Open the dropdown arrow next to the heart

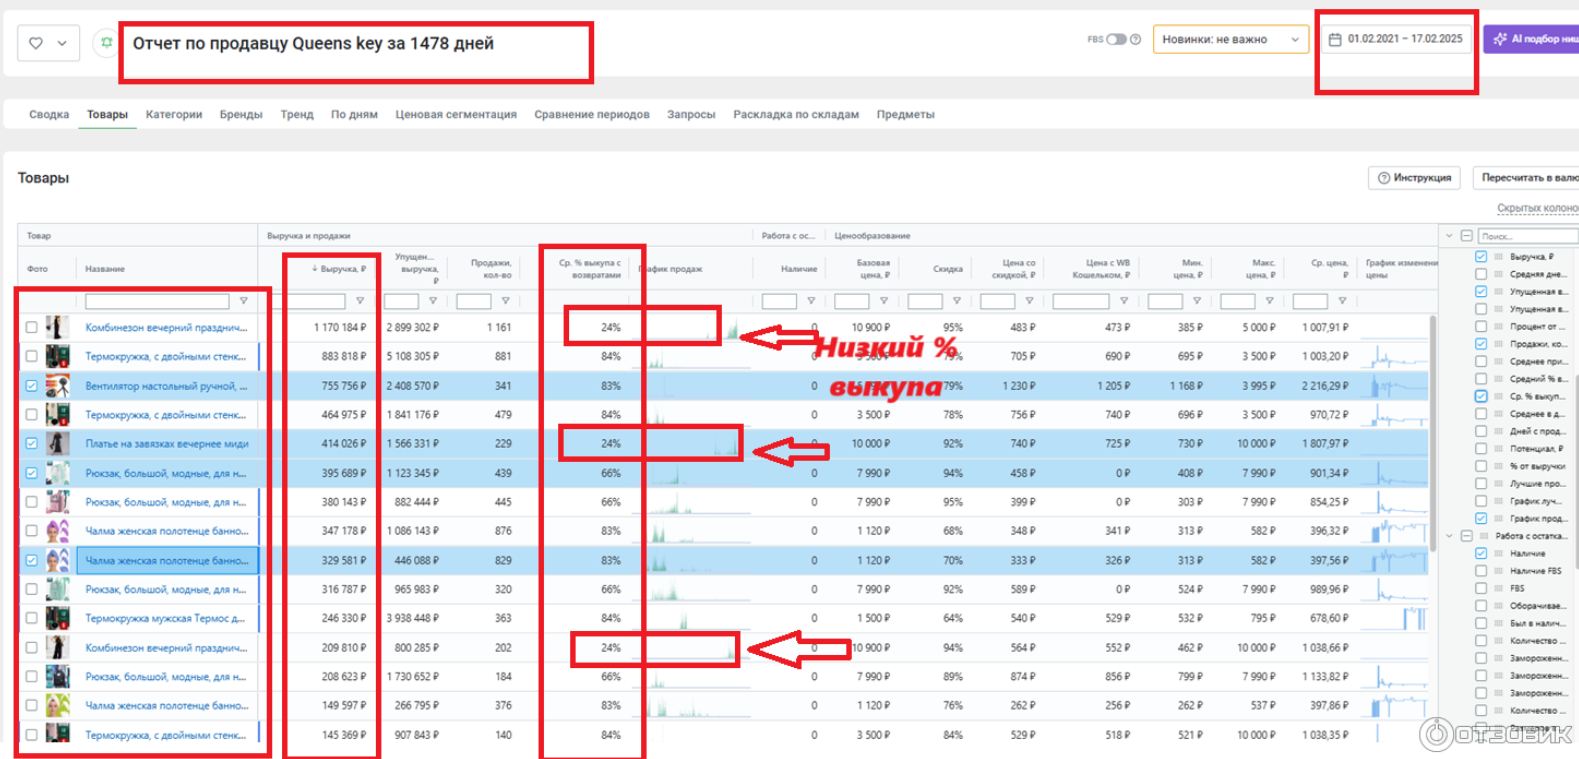(x=62, y=43)
